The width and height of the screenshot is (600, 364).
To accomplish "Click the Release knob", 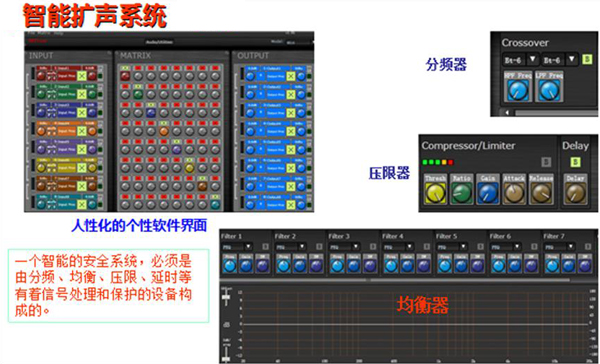I will 541,193.
